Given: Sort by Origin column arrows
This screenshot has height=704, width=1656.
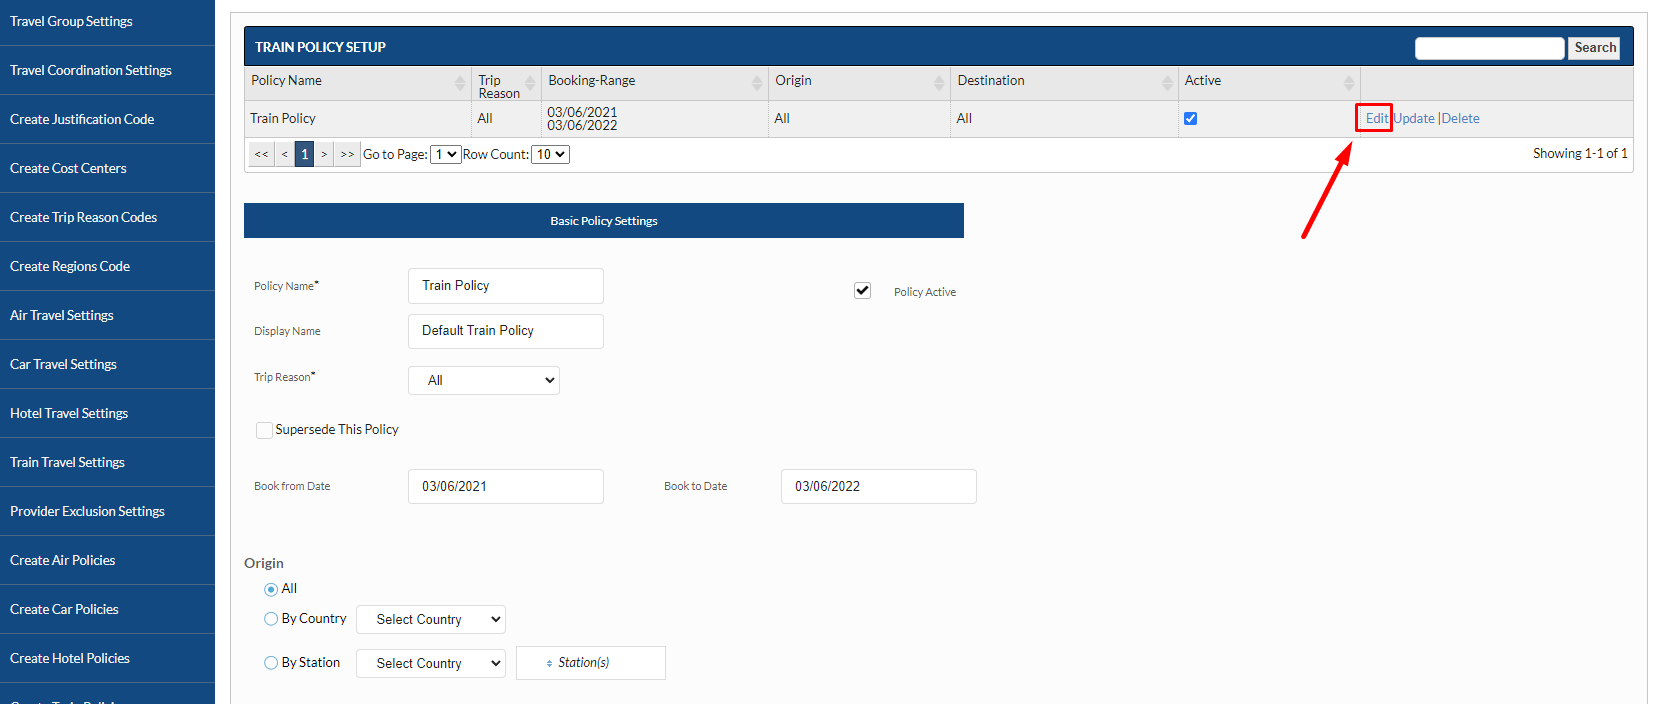Looking at the screenshot, I should [939, 83].
